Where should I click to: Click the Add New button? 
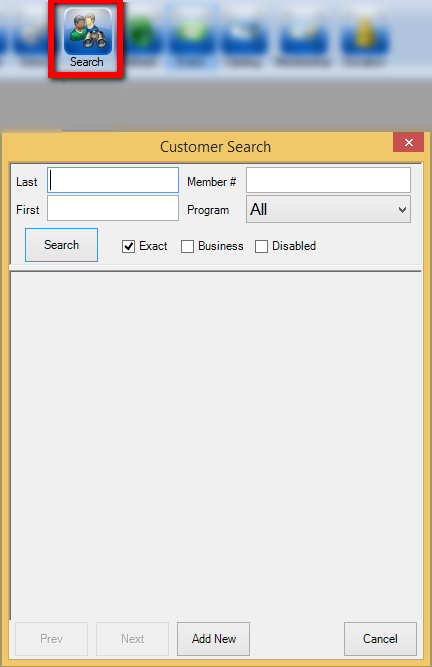coord(213,639)
